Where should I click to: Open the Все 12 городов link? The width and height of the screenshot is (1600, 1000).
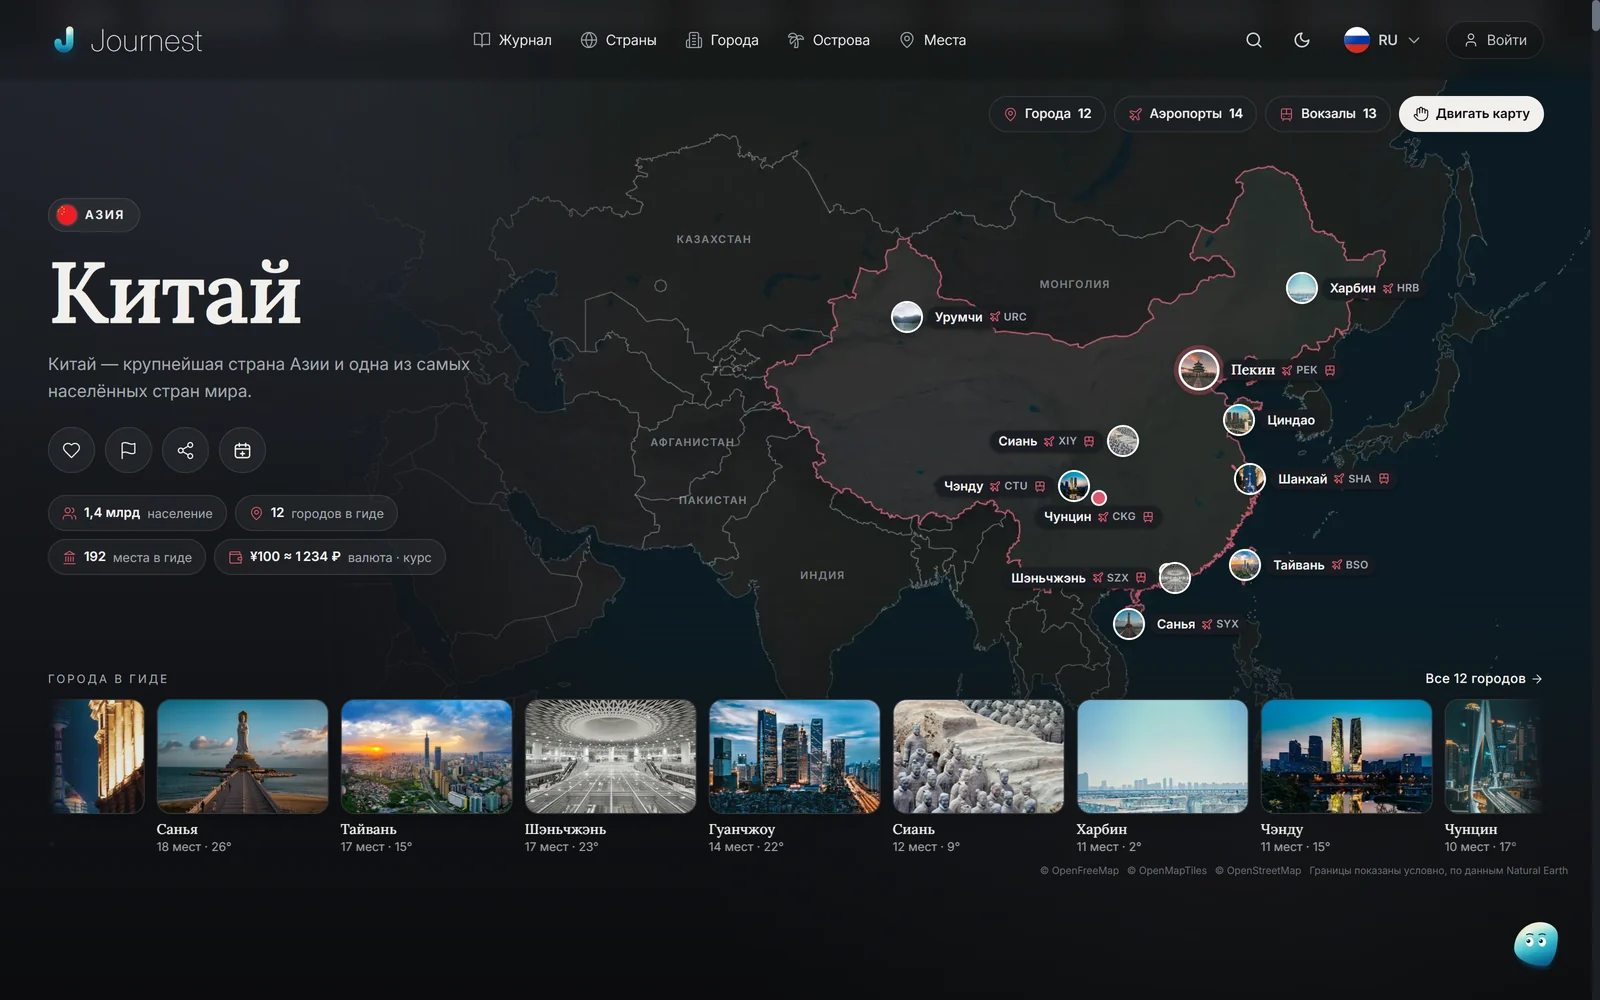1484,678
